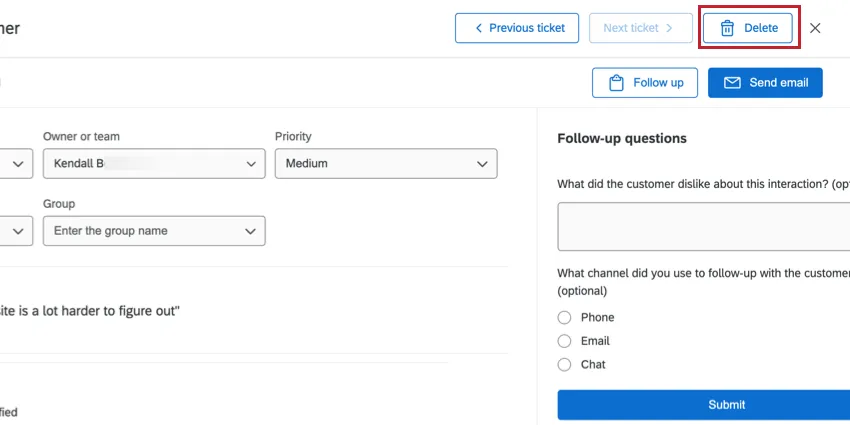Open the Owner or team dropdown
This screenshot has height=425, width=850.
(154, 163)
